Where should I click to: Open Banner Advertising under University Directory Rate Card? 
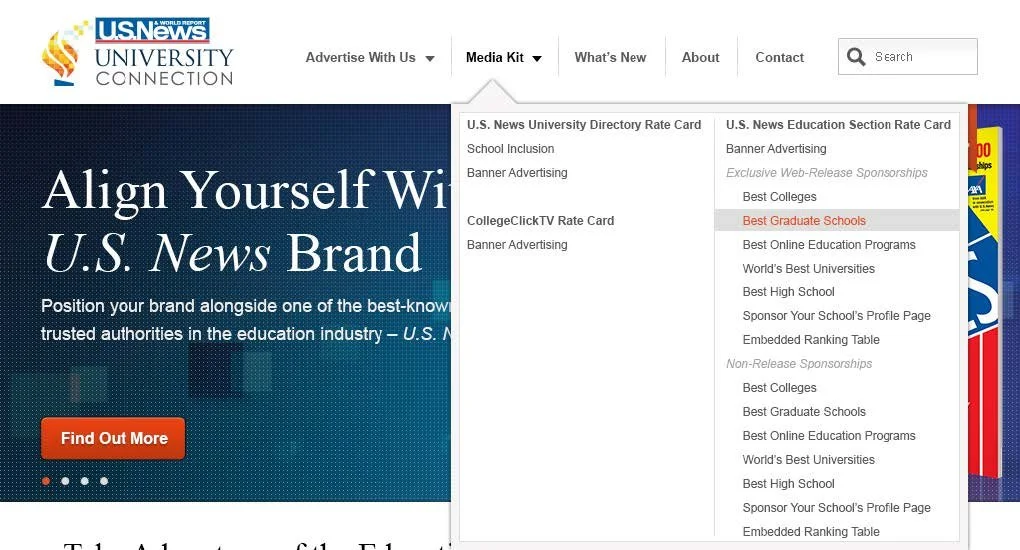pyautogui.click(x=517, y=172)
